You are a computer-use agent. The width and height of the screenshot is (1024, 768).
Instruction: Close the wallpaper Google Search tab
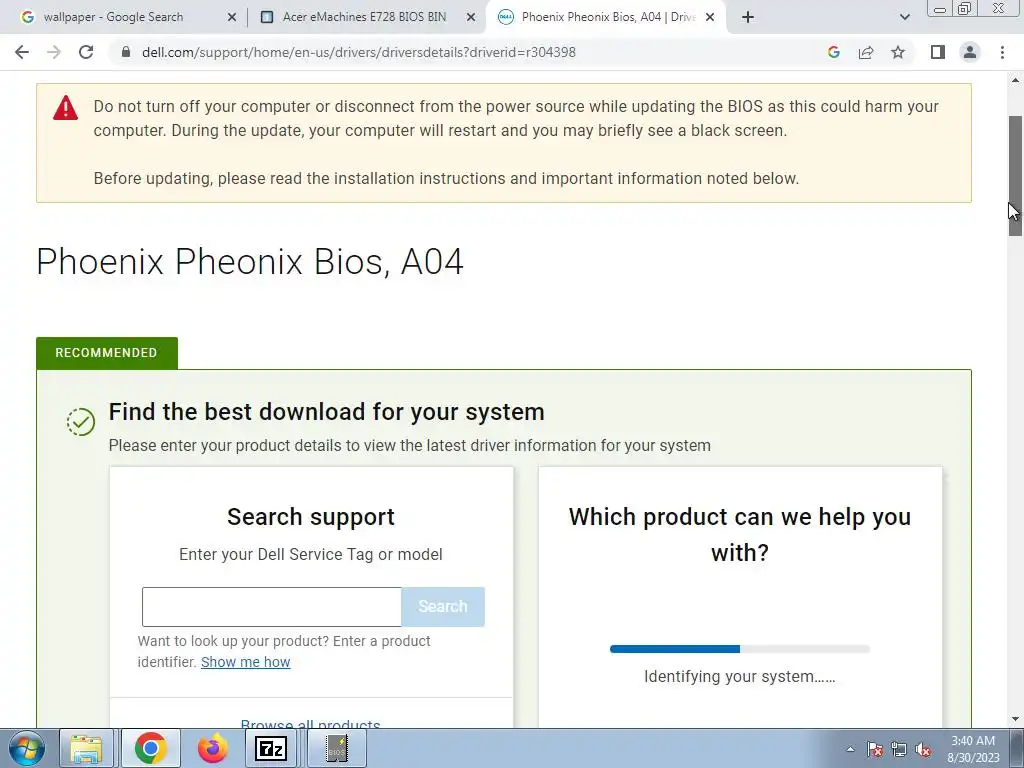231,18
